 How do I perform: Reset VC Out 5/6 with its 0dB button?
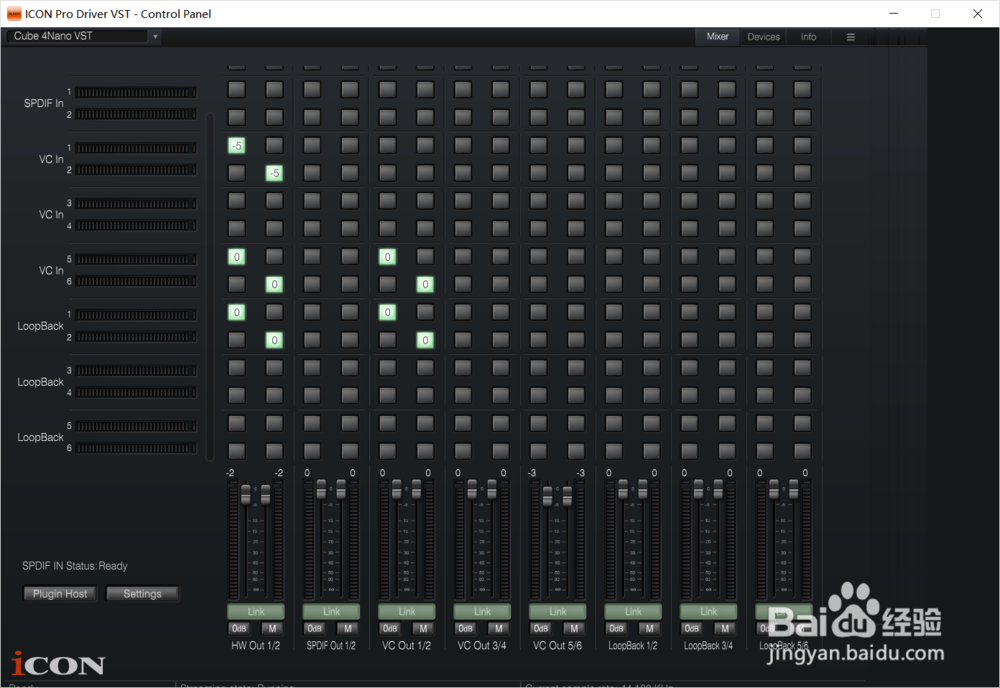pyautogui.click(x=541, y=629)
